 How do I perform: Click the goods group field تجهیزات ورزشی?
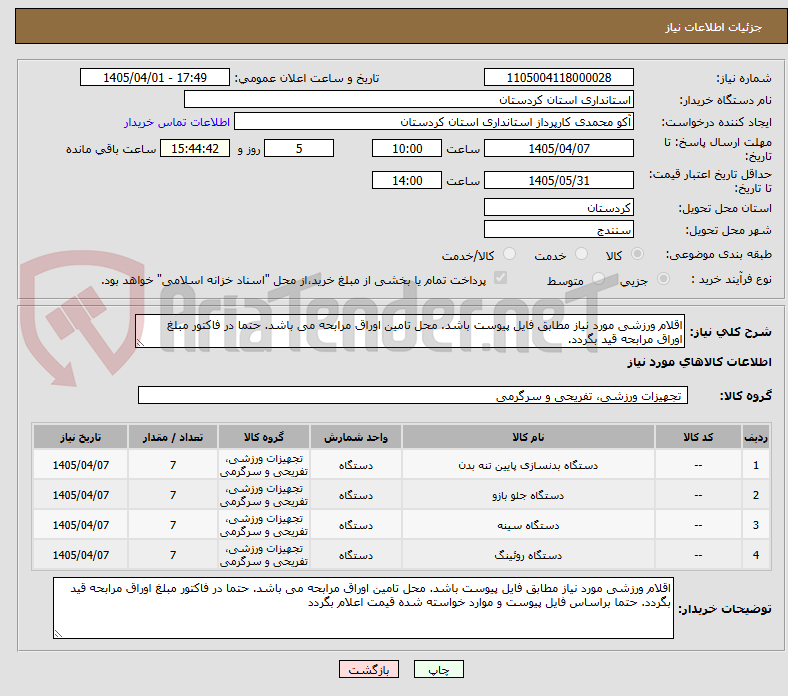(413, 395)
